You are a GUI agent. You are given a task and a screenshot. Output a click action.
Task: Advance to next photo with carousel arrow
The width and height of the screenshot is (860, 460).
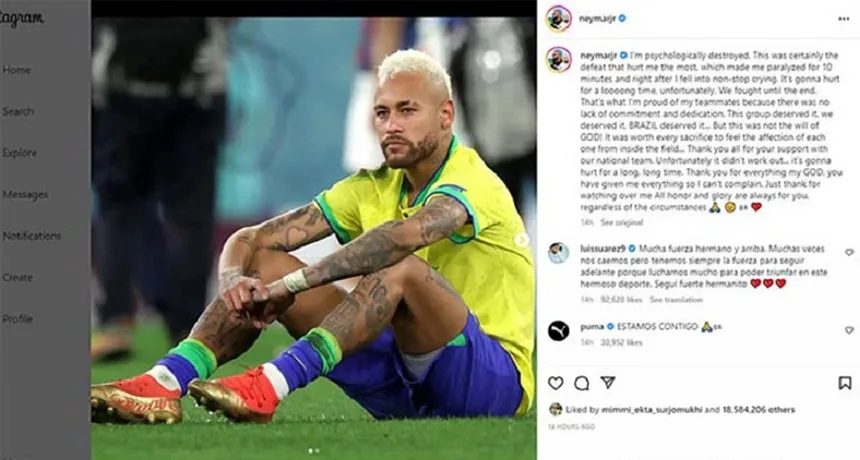coord(521,240)
